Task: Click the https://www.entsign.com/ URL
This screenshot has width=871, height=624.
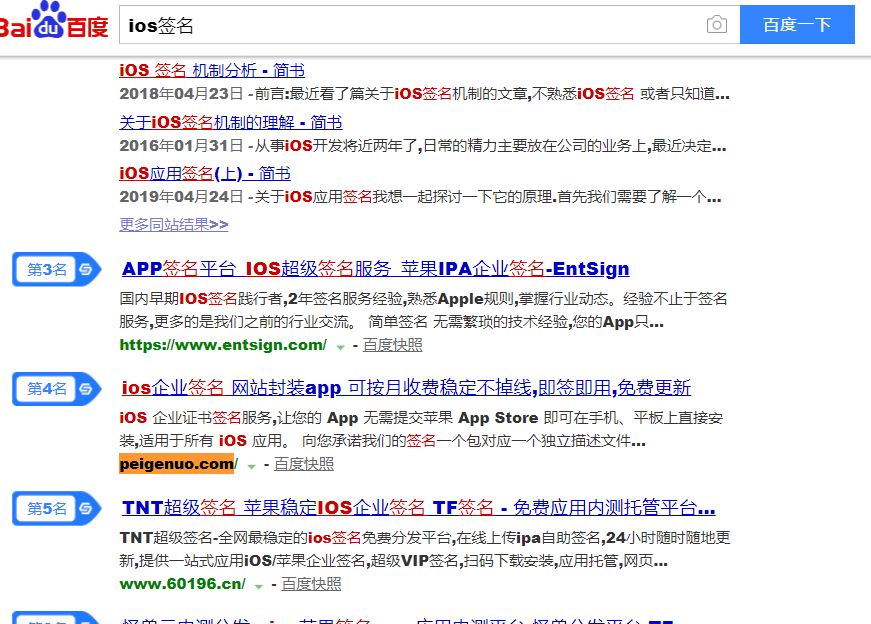Action: (223, 345)
